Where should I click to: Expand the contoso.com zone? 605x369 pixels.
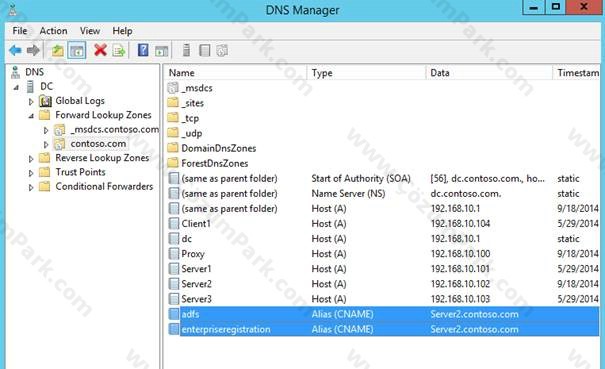(46, 145)
